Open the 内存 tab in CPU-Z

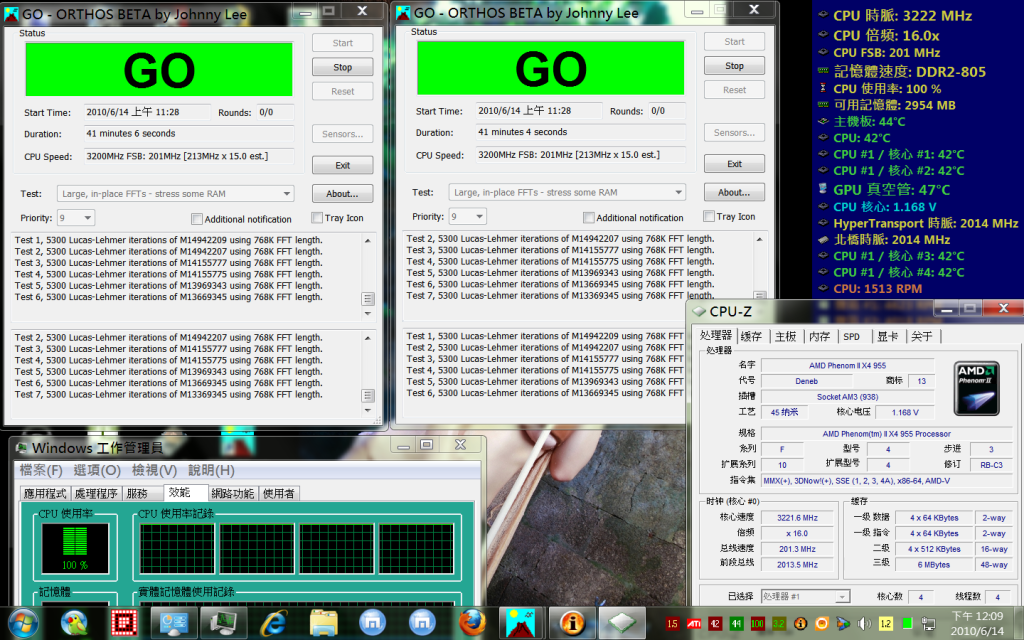(x=820, y=336)
